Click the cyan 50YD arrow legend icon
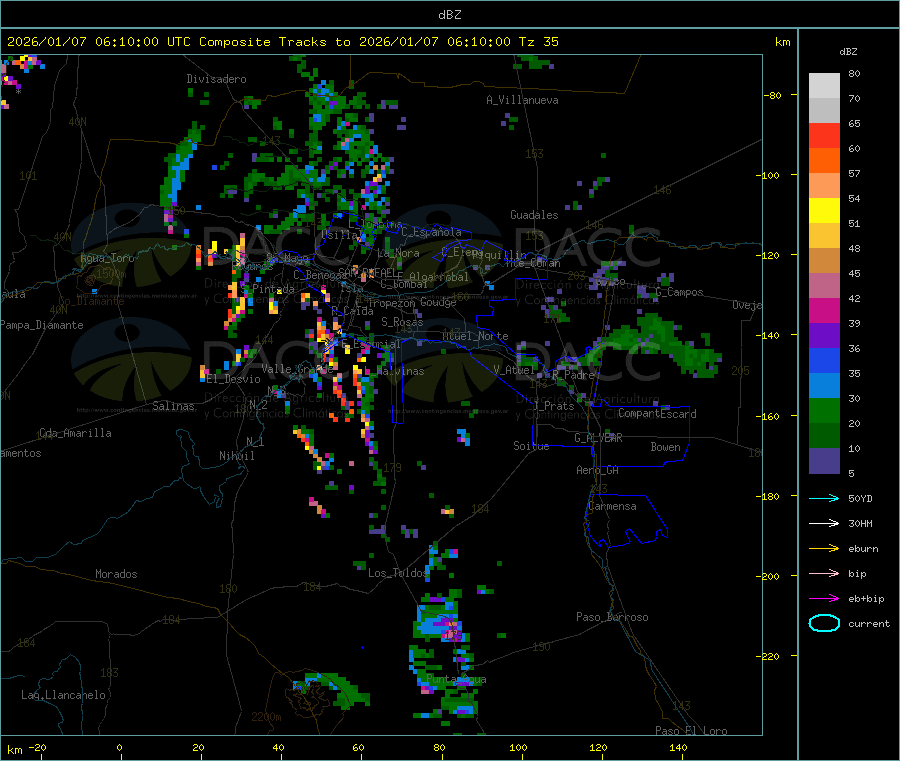900x761 pixels. [824, 498]
